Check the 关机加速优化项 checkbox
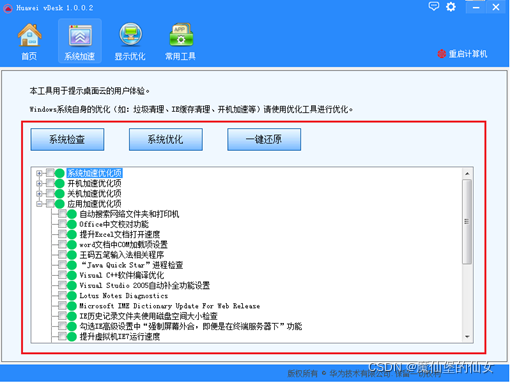Image resolution: width=510 pixels, height=383 pixels. (50, 193)
